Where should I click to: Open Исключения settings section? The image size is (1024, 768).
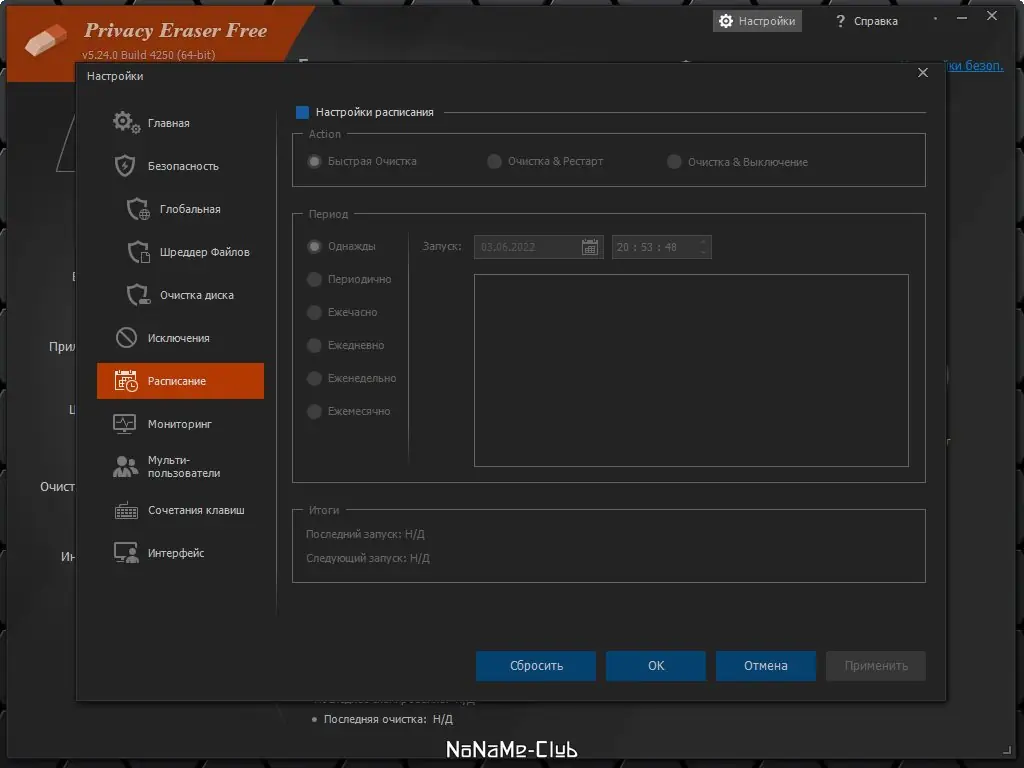point(180,338)
